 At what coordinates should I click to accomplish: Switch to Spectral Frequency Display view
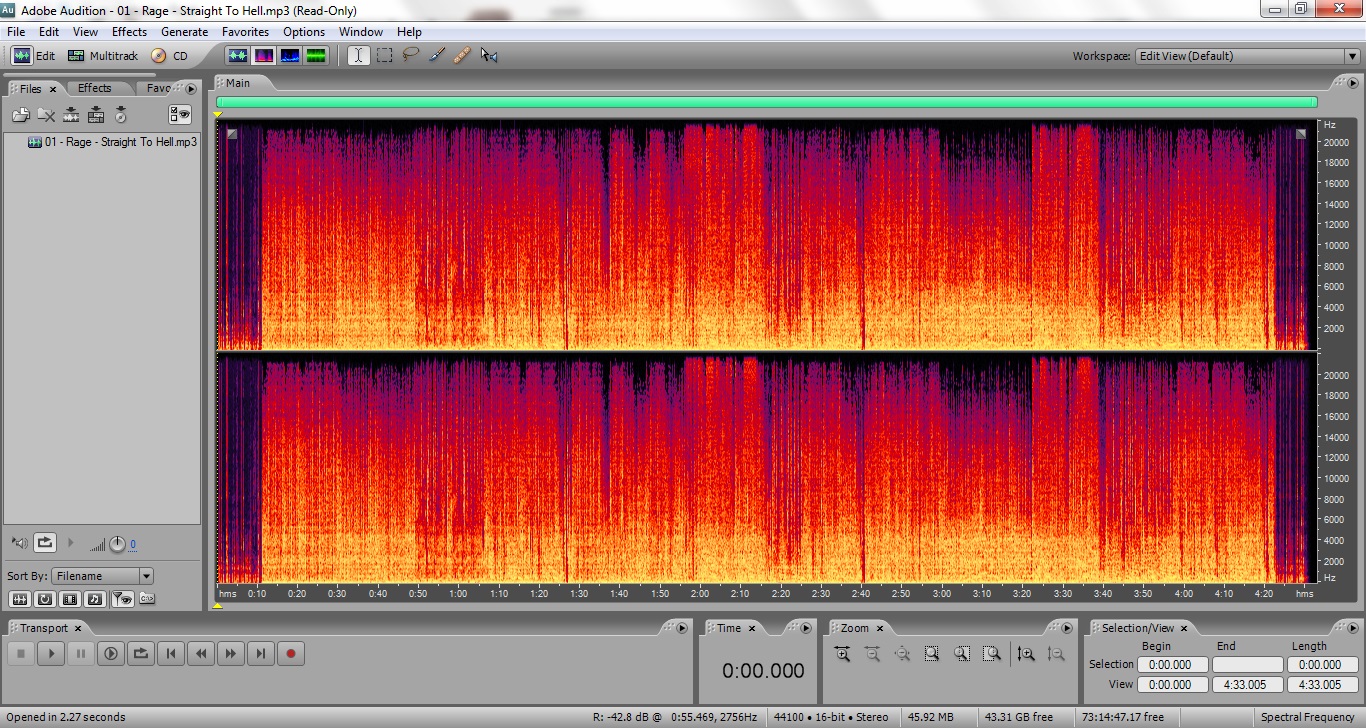(264, 56)
